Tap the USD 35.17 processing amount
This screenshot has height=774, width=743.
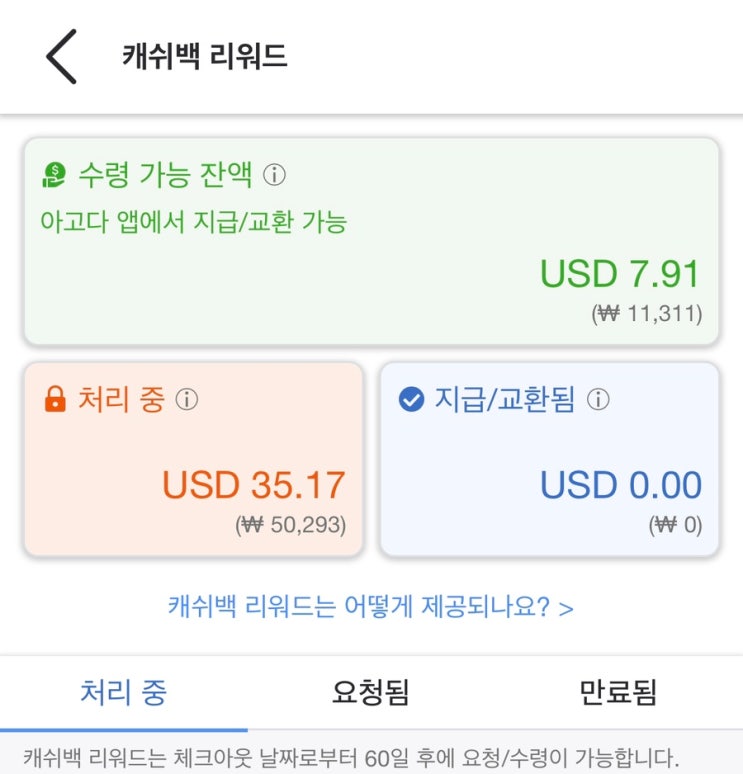(x=253, y=486)
